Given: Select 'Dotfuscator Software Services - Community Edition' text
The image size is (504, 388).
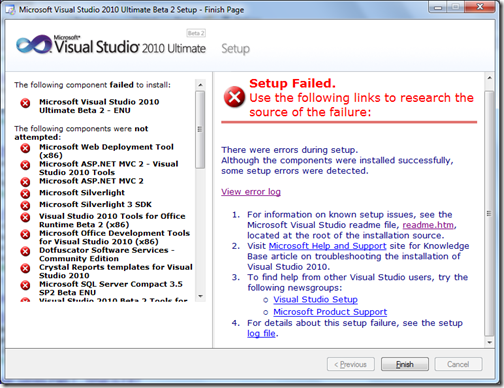Looking at the screenshot, I should pyautogui.click(x=107, y=254).
